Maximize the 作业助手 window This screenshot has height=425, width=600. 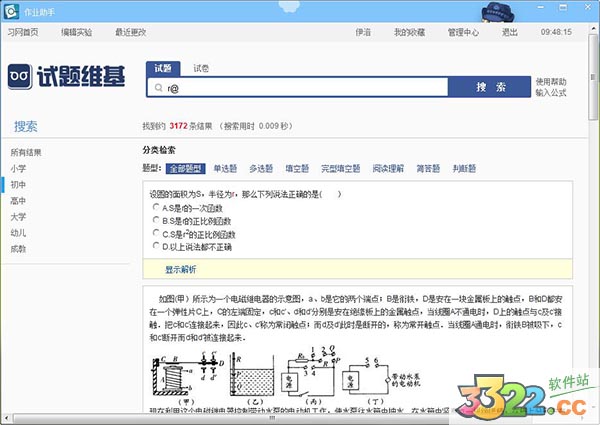click(563, 7)
